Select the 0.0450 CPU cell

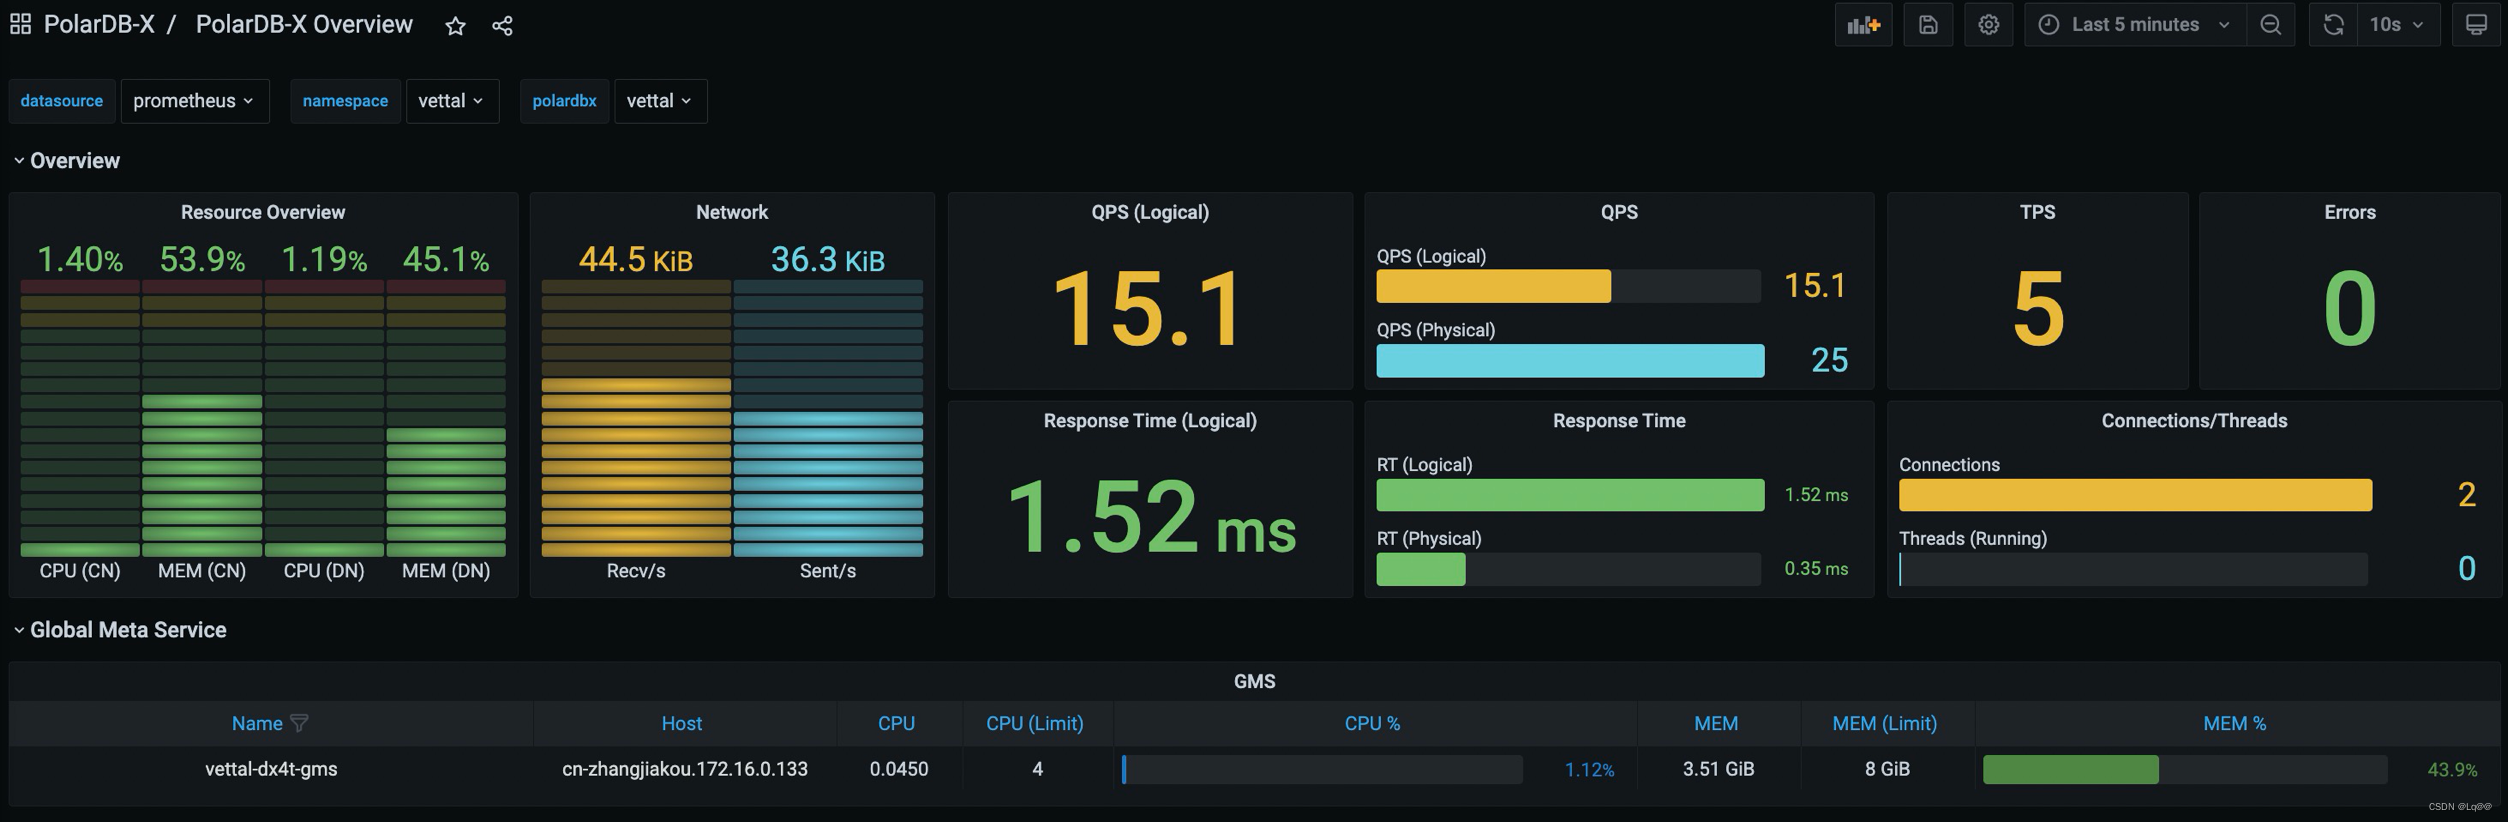(x=899, y=769)
